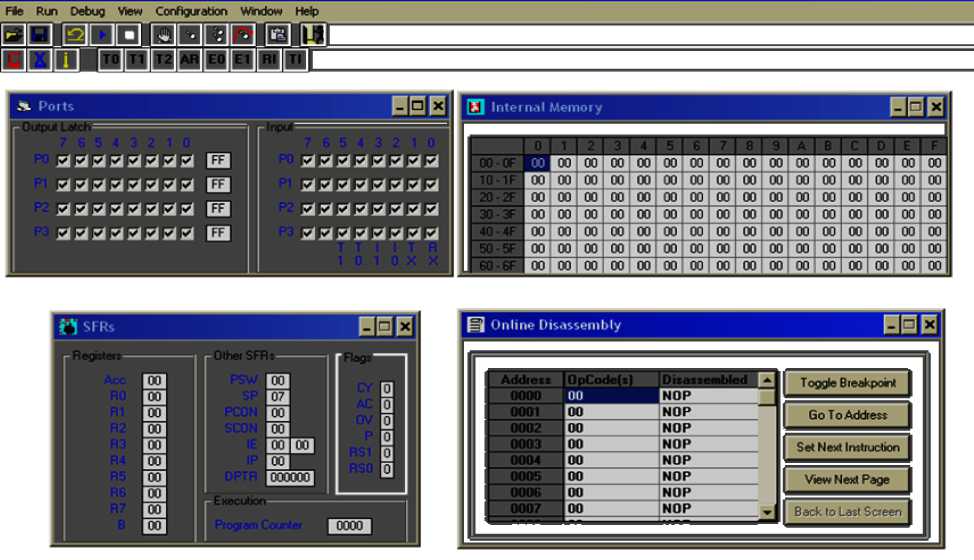The image size is (974, 560).
Task: Open the Configuration menu
Action: point(191,11)
